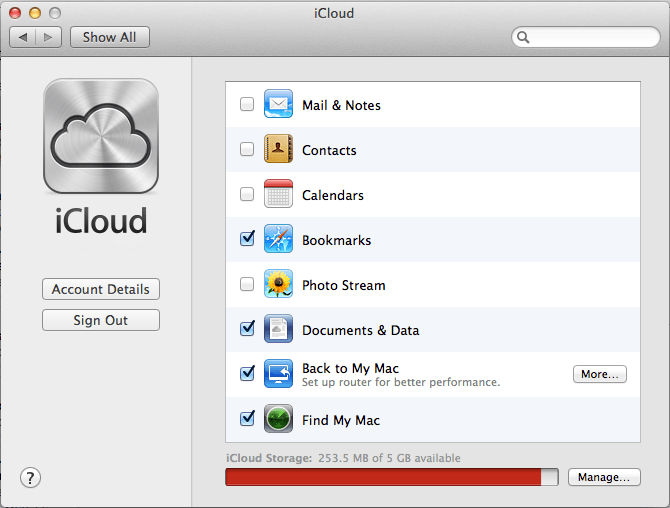Viewport: 670px width, 508px height.
Task: Open help with the question mark button
Action: (x=30, y=478)
